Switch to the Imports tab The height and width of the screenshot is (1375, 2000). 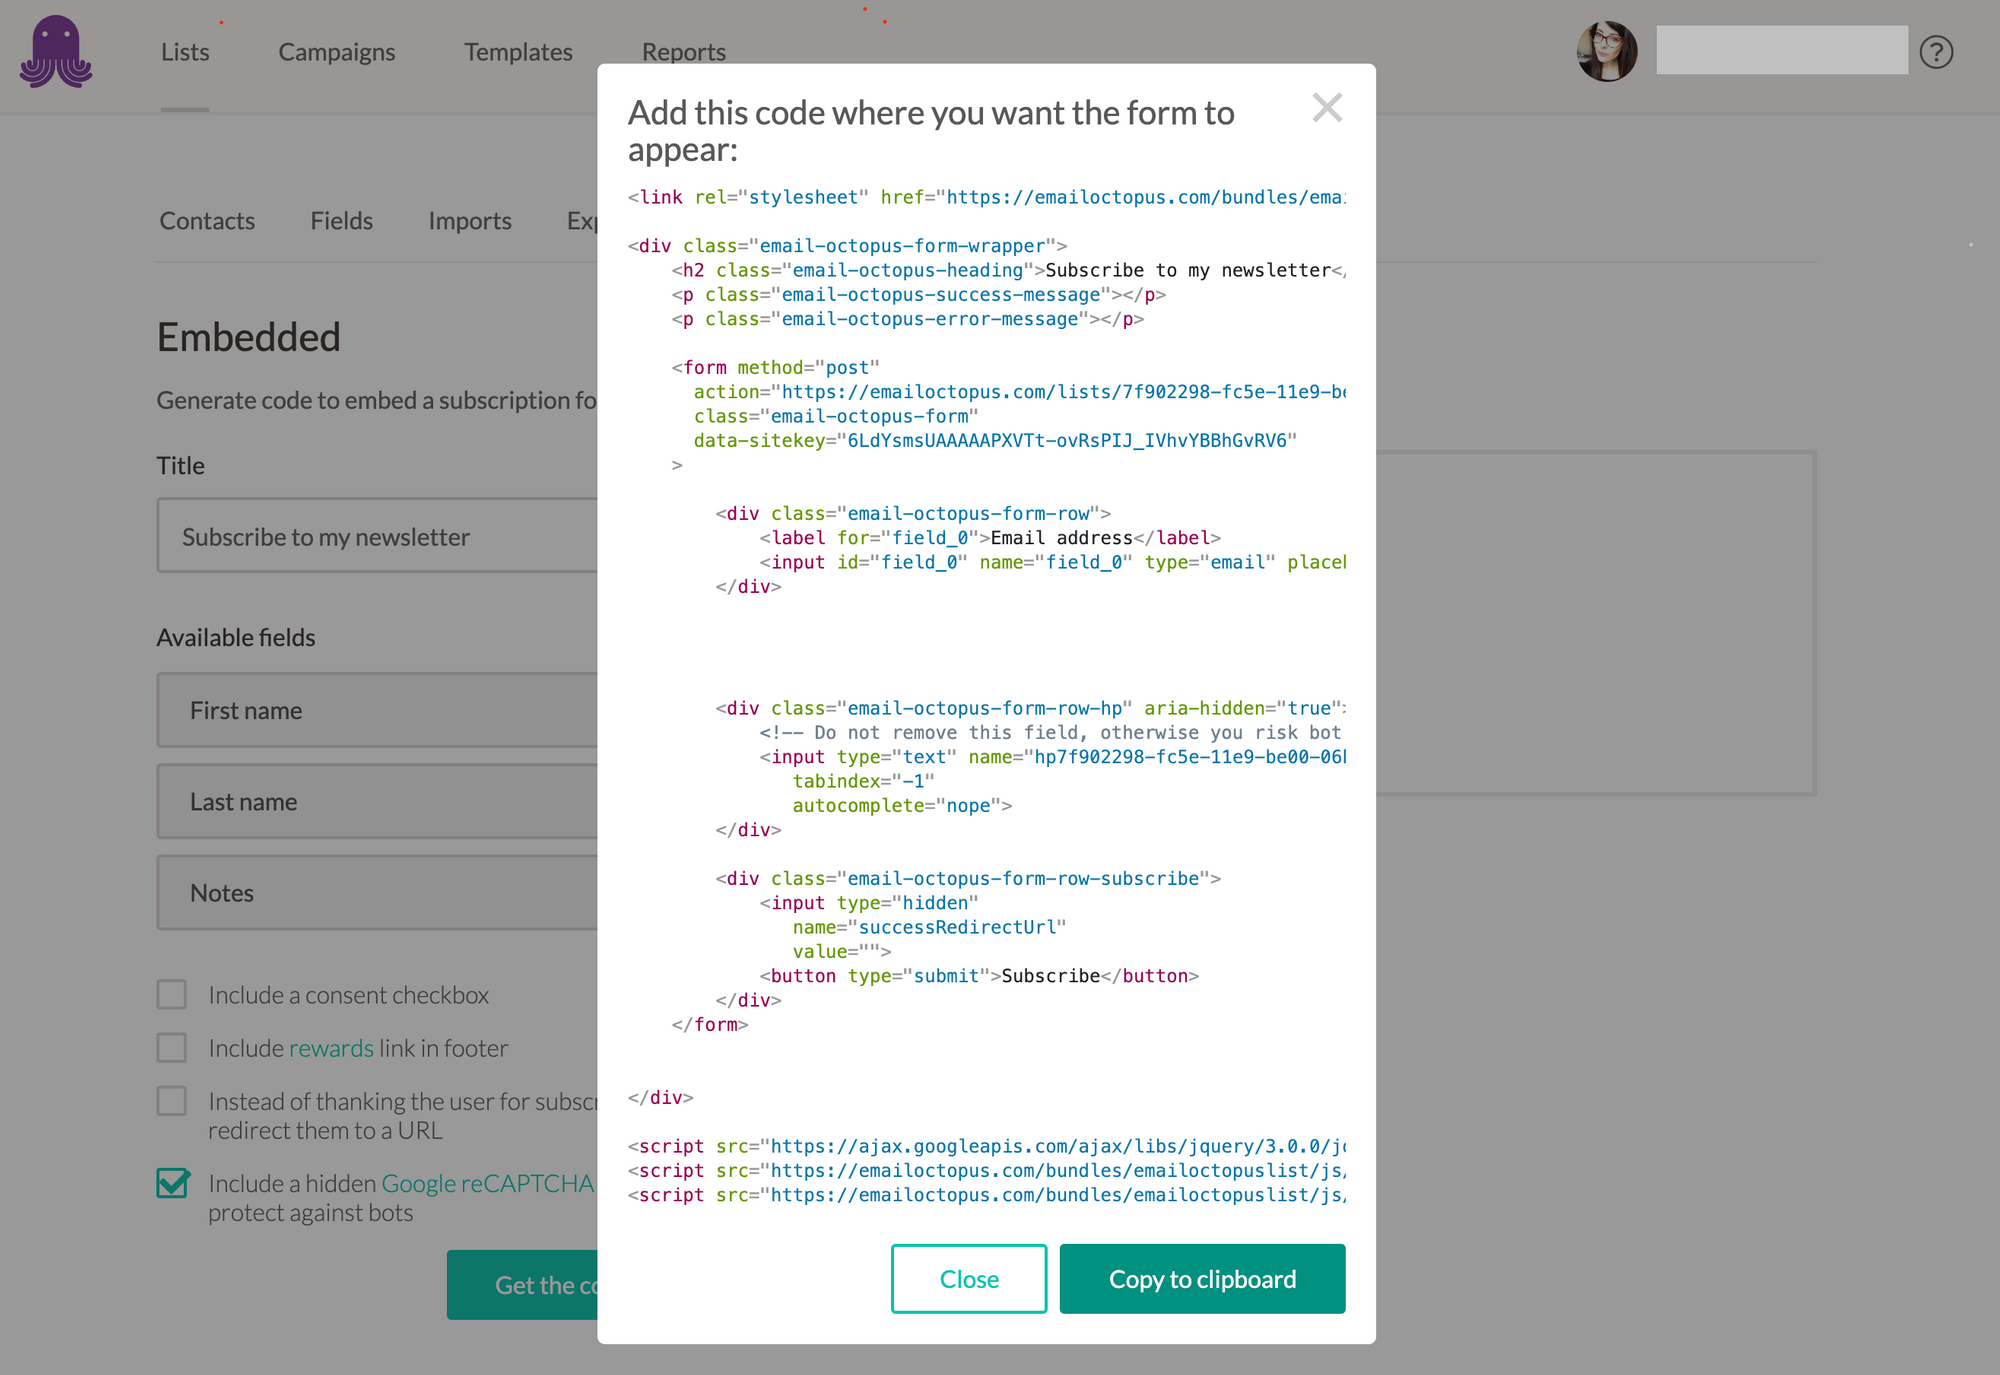tap(469, 221)
